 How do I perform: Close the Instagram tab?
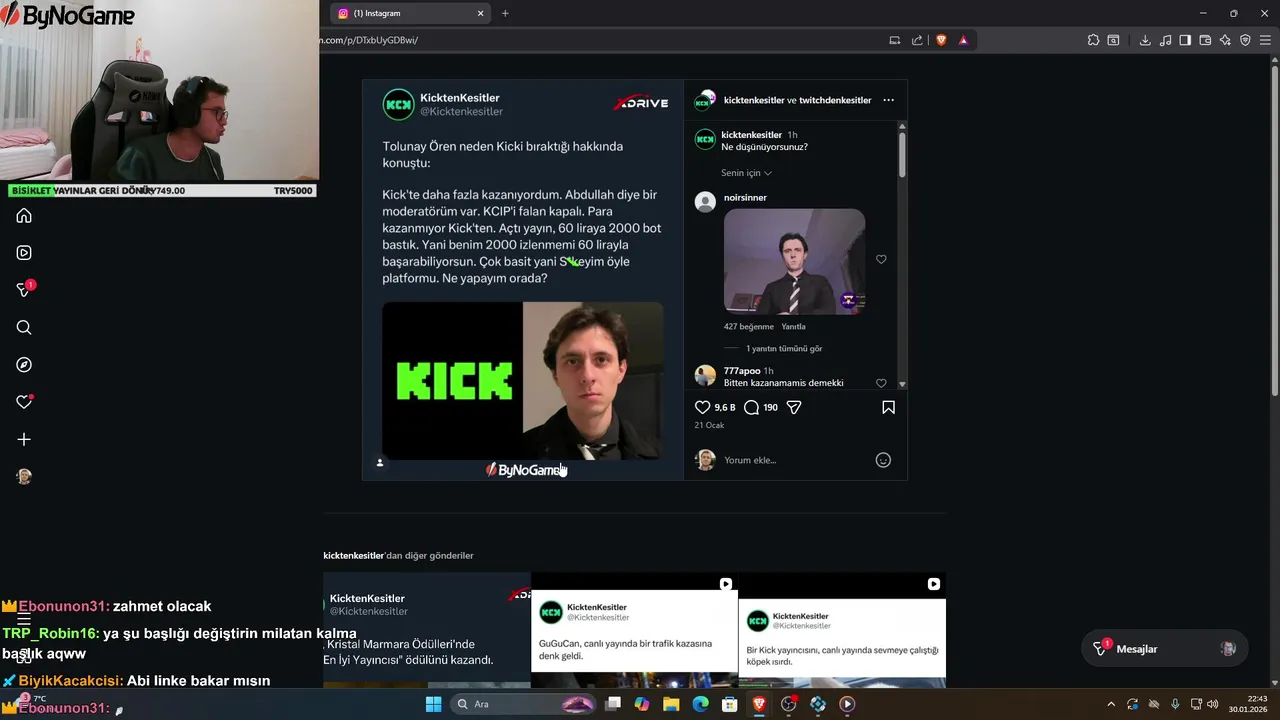[x=480, y=13]
